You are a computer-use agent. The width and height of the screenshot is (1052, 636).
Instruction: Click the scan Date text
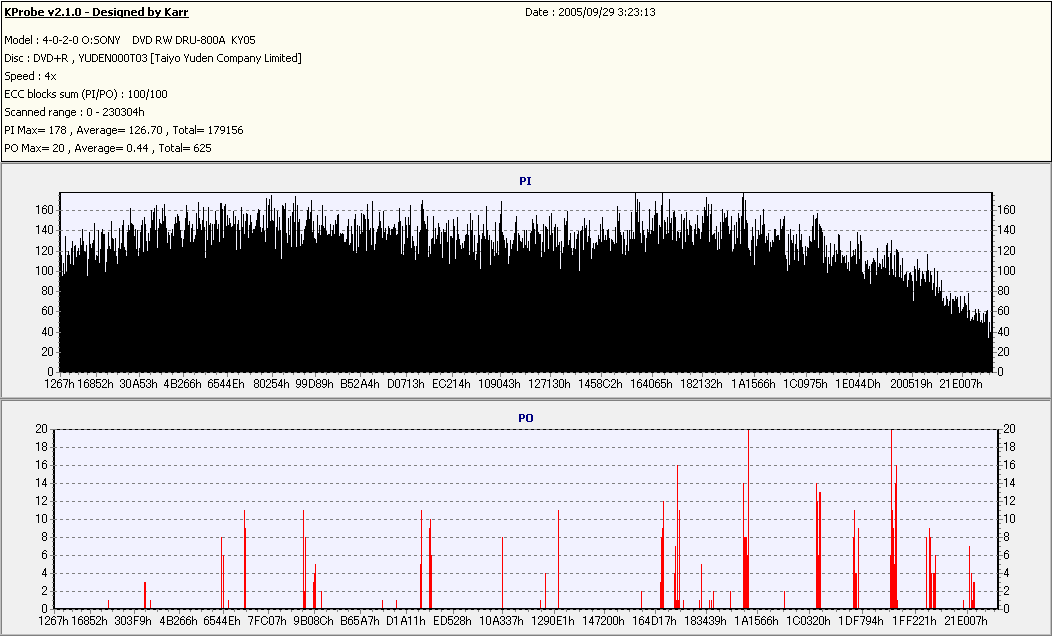(590, 12)
